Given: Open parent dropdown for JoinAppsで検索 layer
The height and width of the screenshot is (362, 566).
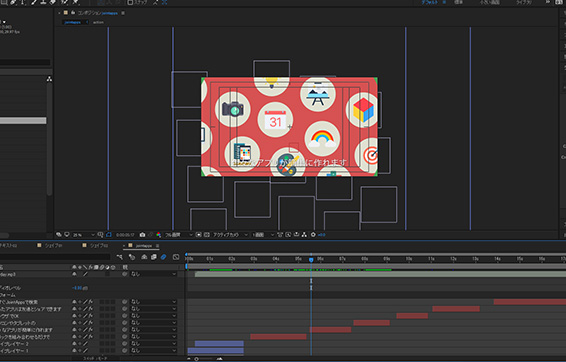Looking at the screenshot, I should [x=153, y=302].
